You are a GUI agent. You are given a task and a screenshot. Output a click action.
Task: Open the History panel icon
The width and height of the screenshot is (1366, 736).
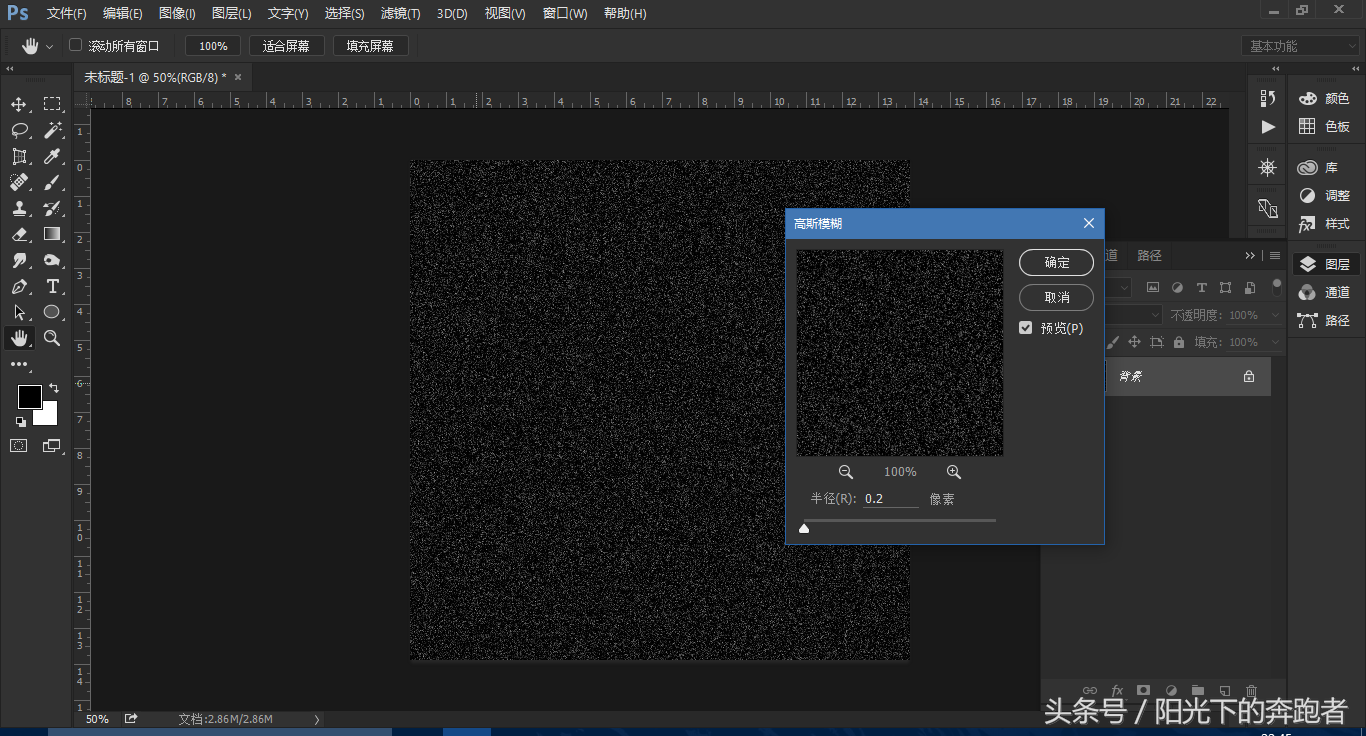coord(1268,98)
